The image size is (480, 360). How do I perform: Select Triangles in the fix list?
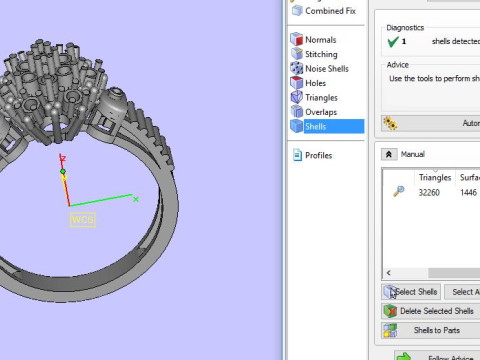pos(321,98)
